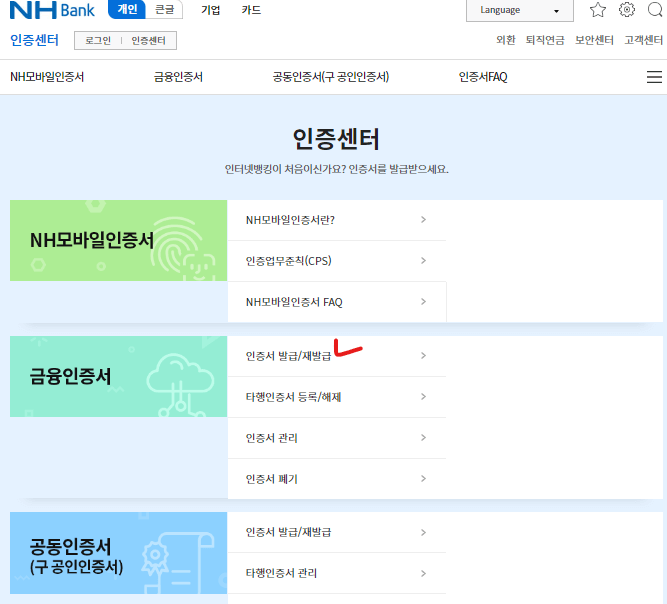
Task: Click the mint 금융인증서 card
Action: click(118, 376)
